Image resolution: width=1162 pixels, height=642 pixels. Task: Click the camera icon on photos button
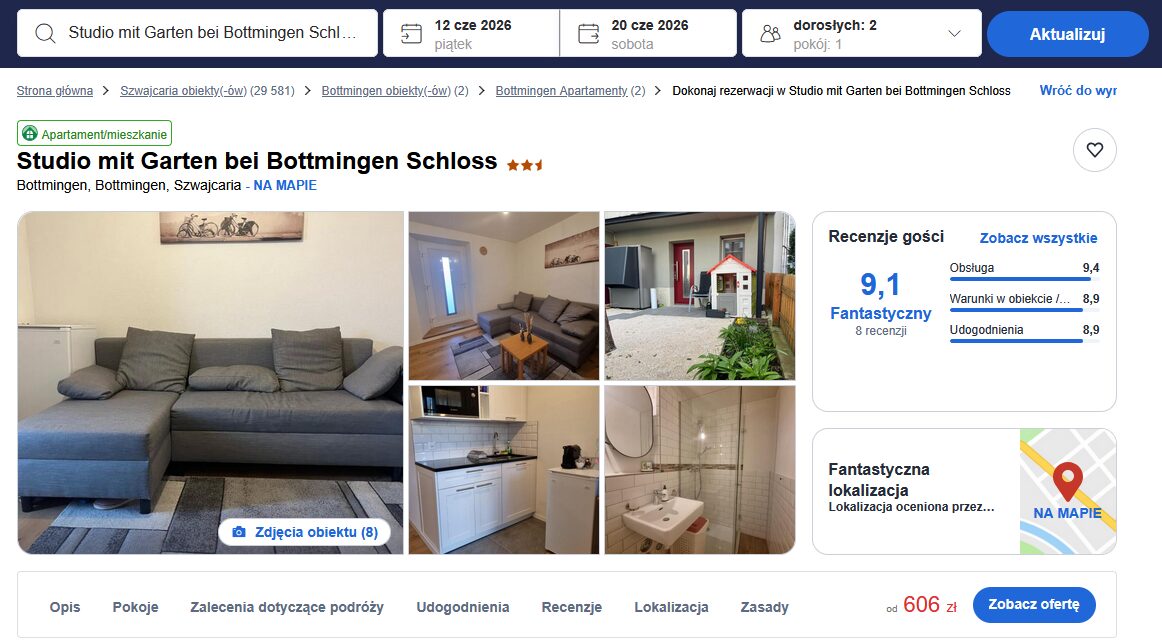tap(239, 532)
